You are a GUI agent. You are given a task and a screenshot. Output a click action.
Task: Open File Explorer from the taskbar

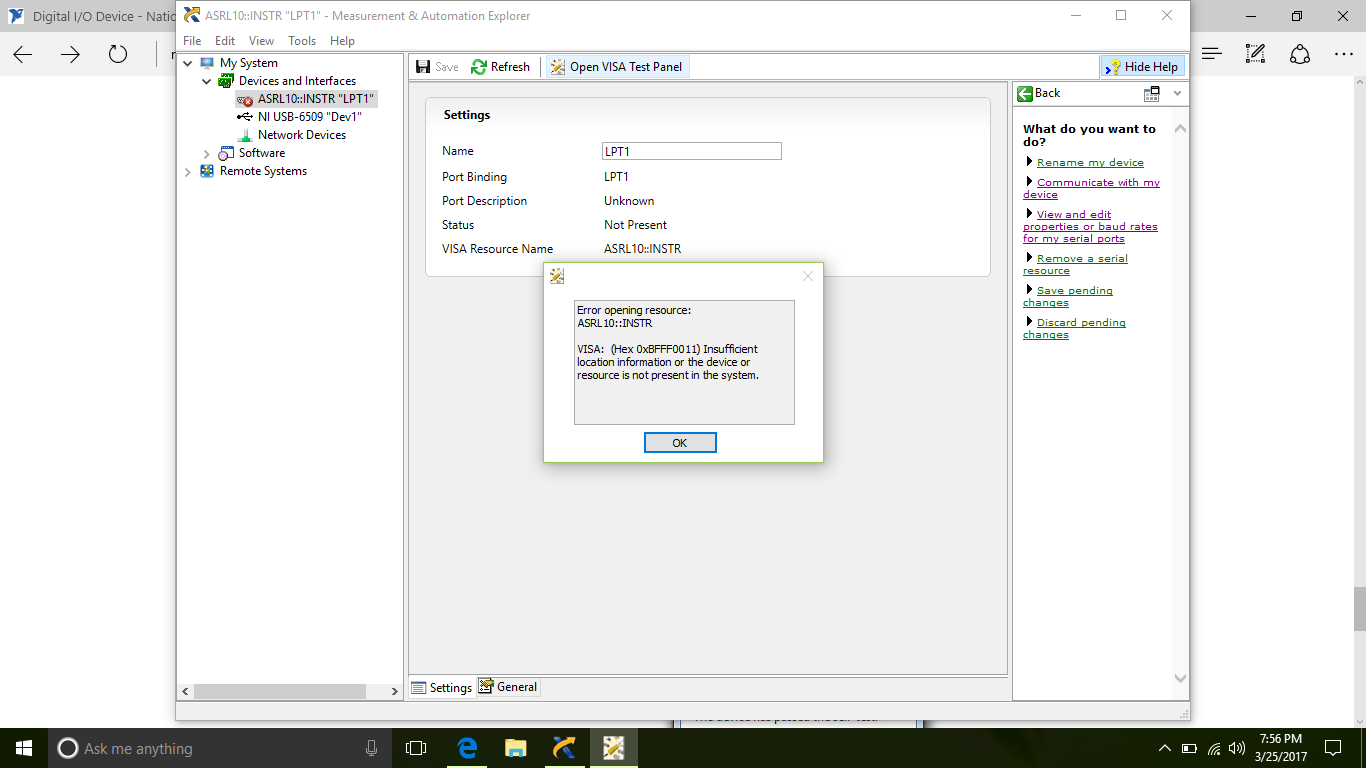(x=515, y=748)
